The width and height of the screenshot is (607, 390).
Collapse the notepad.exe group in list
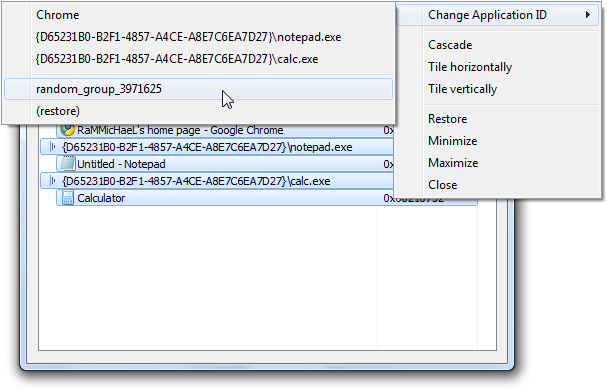[53, 147]
